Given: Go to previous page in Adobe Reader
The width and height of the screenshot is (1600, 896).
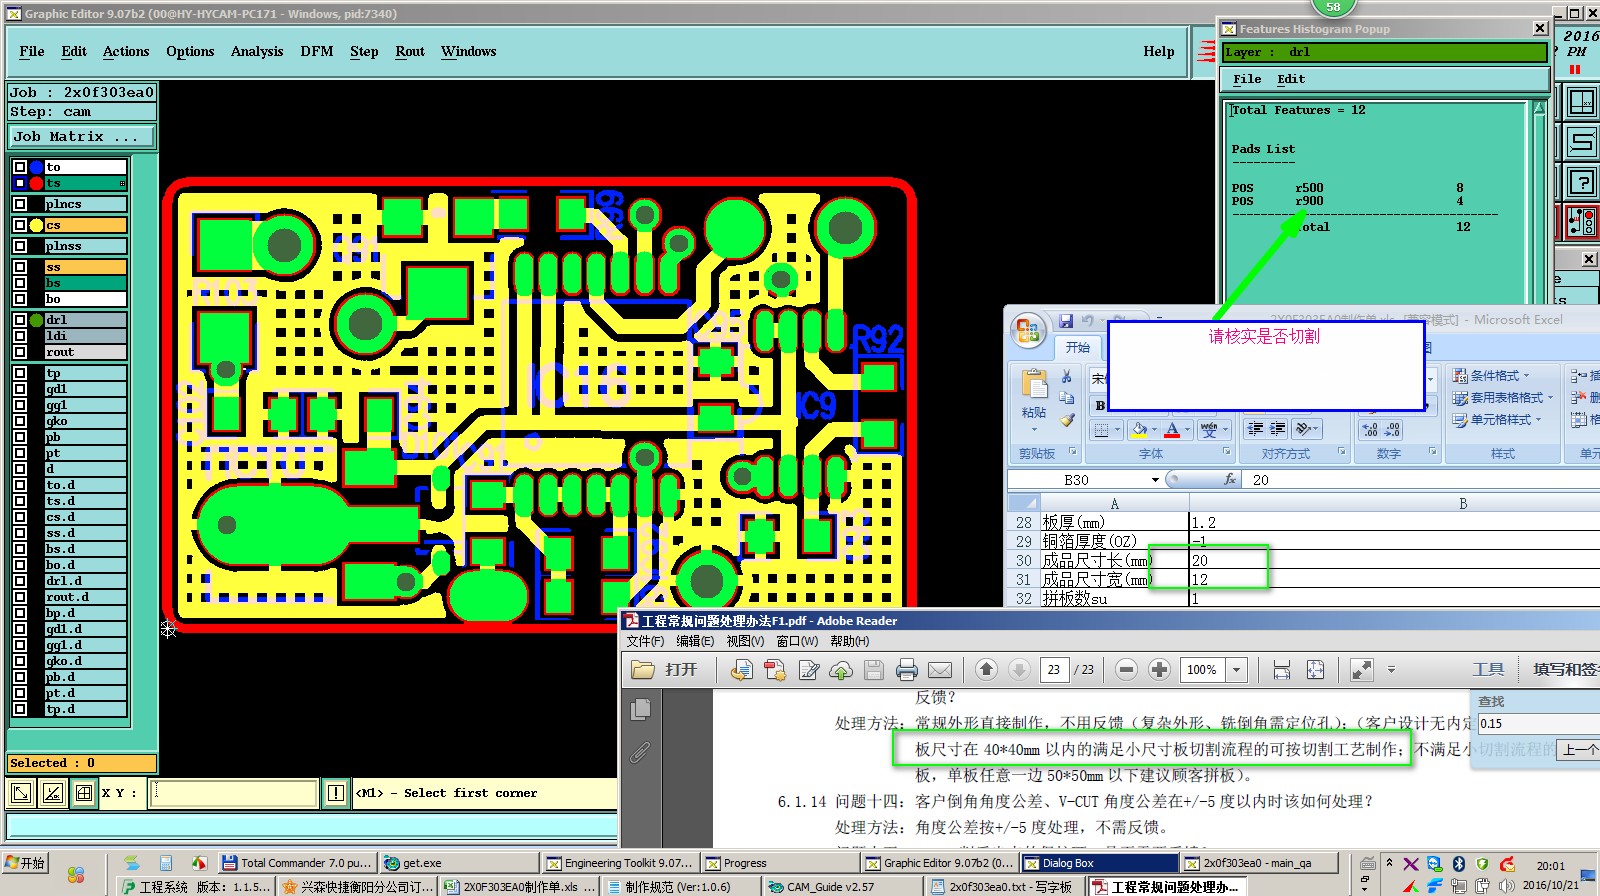Looking at the screenshot, I should [986, 670].
